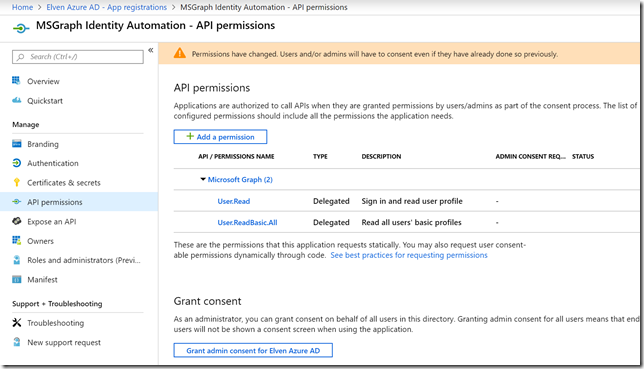Go to Branding settings

tap(43, 144)
